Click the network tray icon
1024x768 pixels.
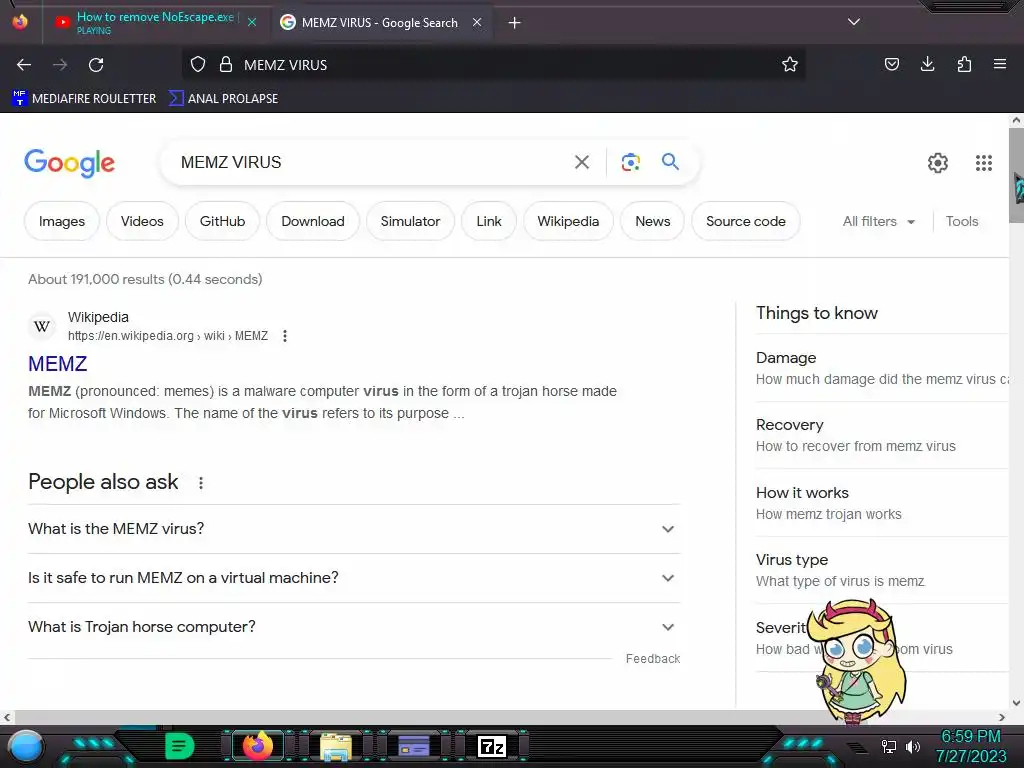click(888, 746)
